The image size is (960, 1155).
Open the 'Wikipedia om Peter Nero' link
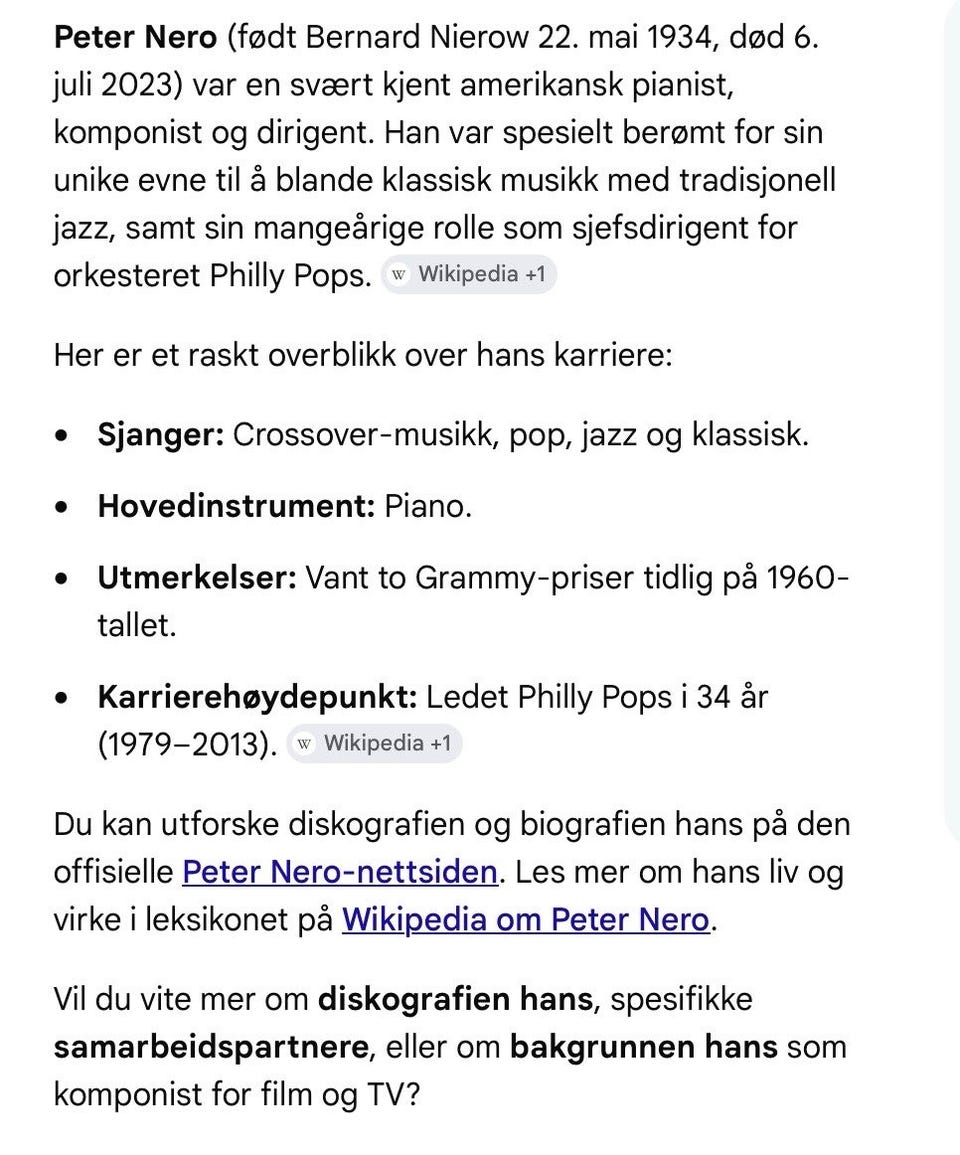click(526, 919)
